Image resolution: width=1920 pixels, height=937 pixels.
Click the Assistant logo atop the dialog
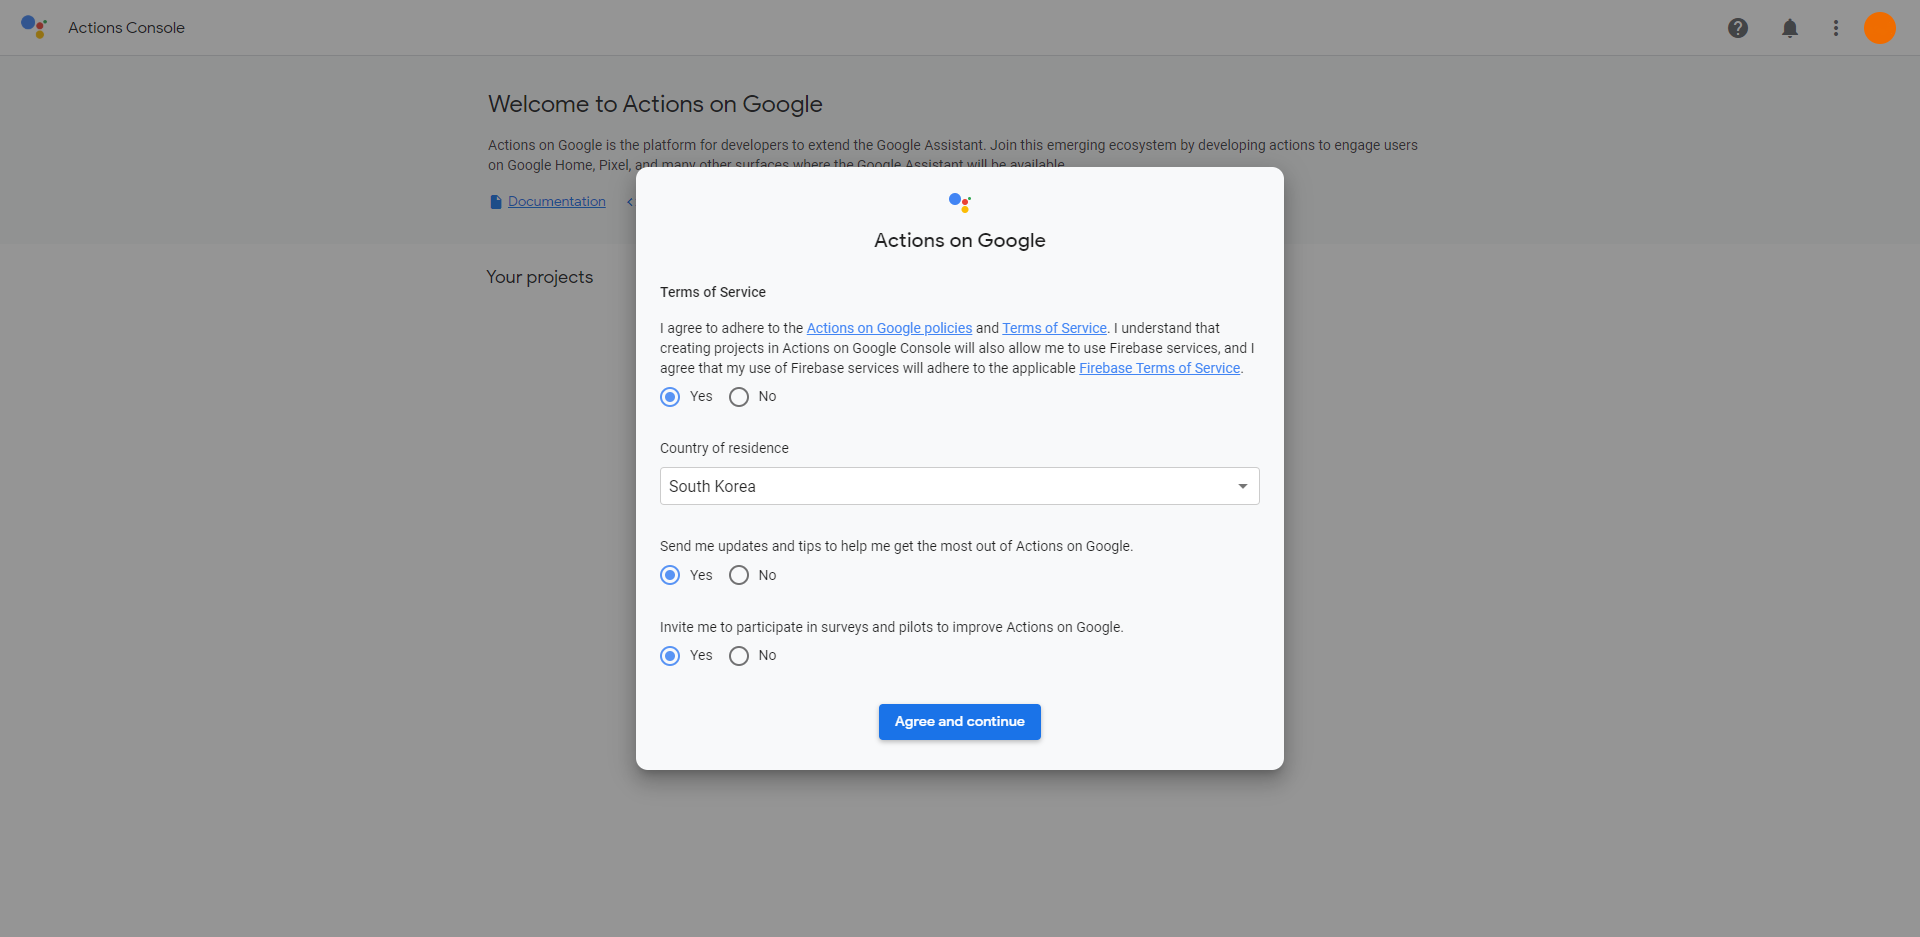click(x=960, y=202)
